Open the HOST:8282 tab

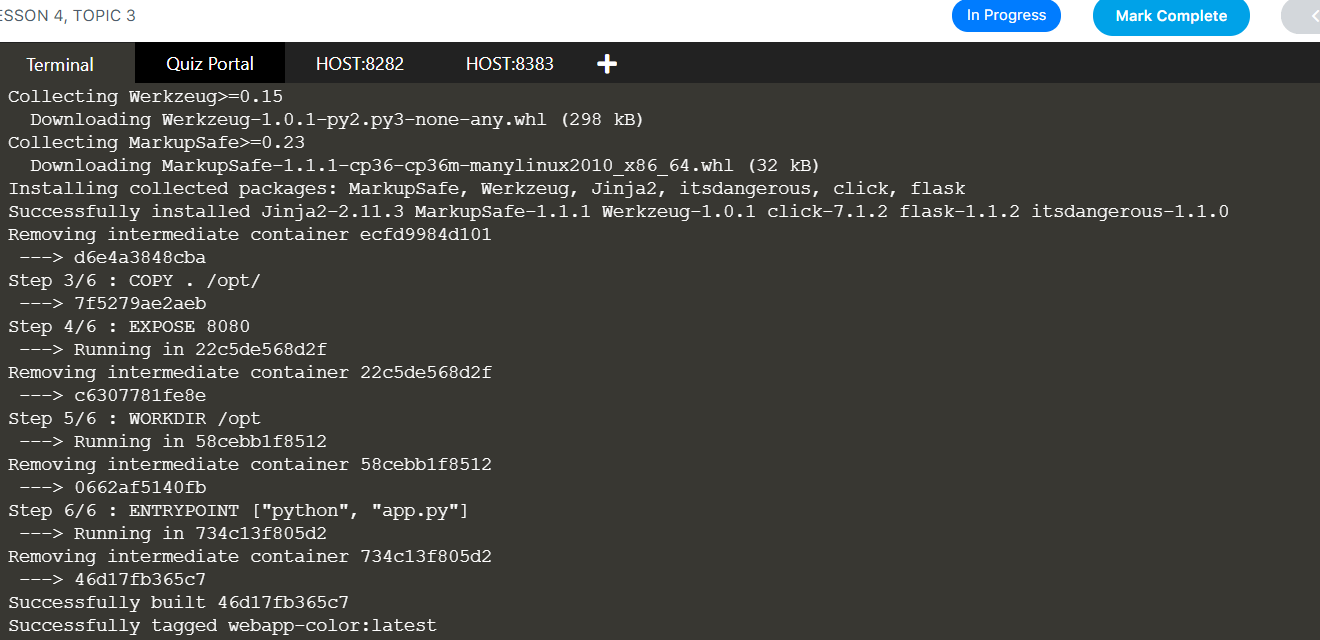pos(360,64)
